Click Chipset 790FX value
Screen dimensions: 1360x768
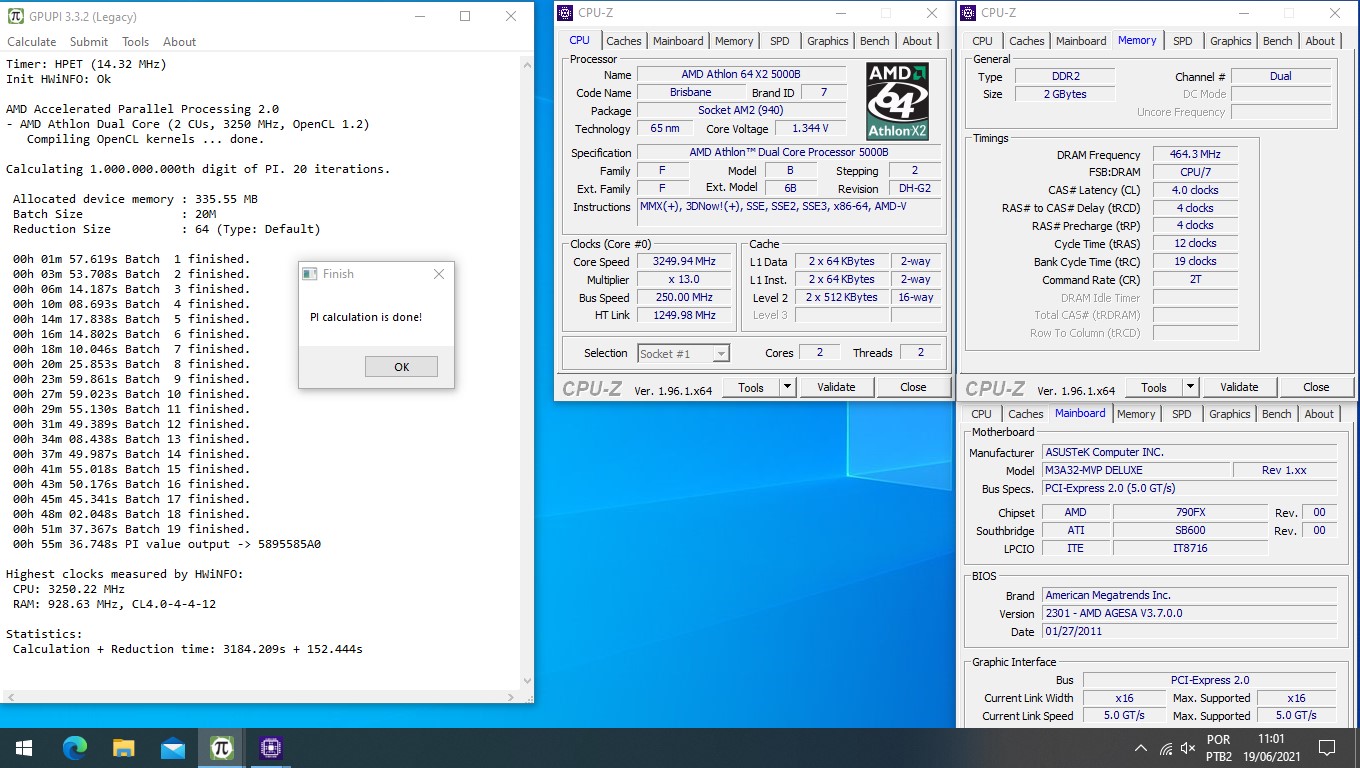(x=1189, y=512)
